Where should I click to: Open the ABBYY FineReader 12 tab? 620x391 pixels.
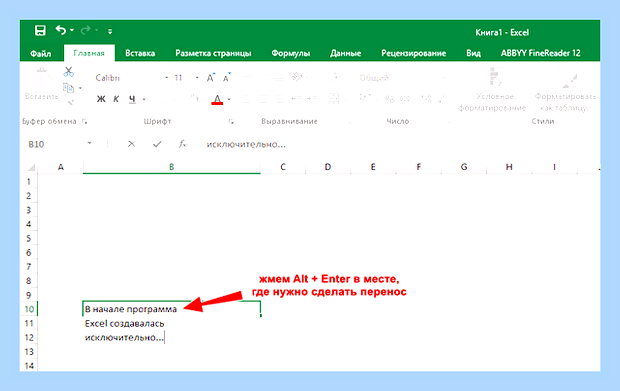pos(541,53)
